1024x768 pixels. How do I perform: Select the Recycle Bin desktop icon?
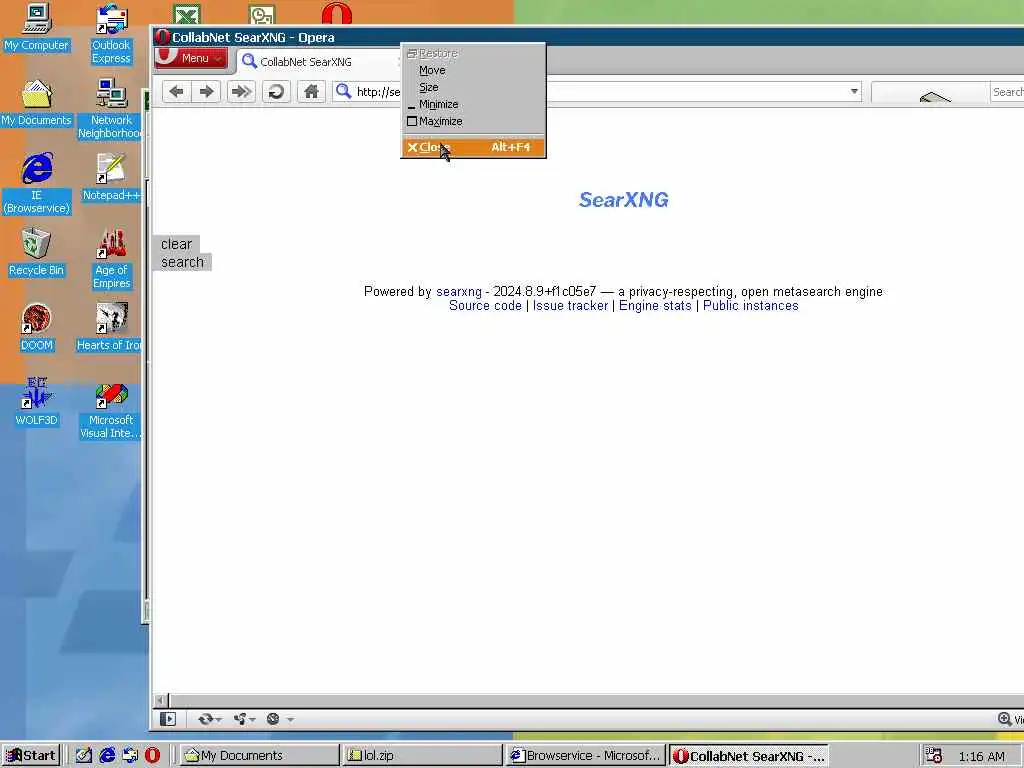coord(36,253)
